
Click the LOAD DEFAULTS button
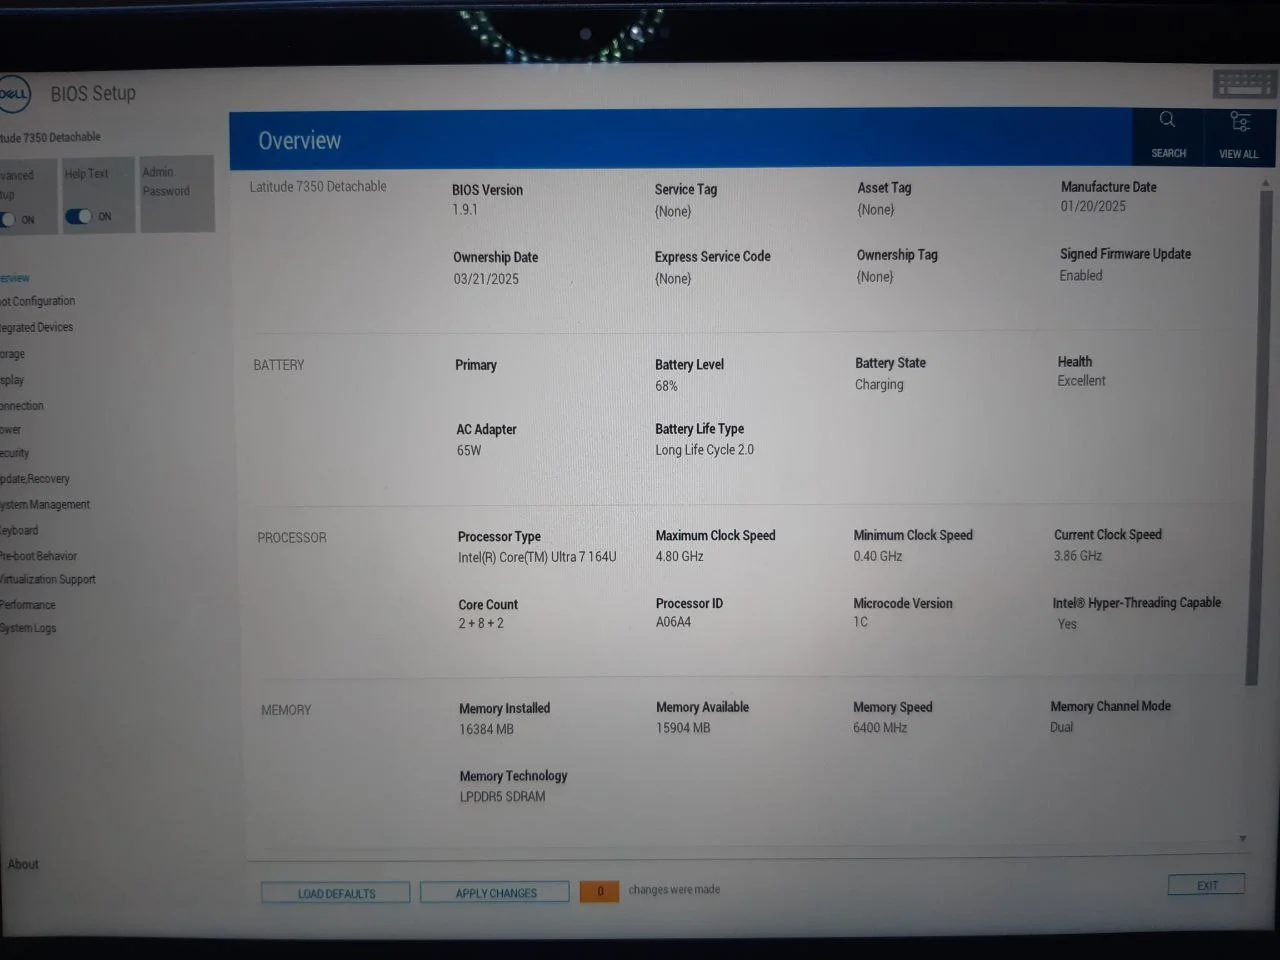tap(336, 893)
